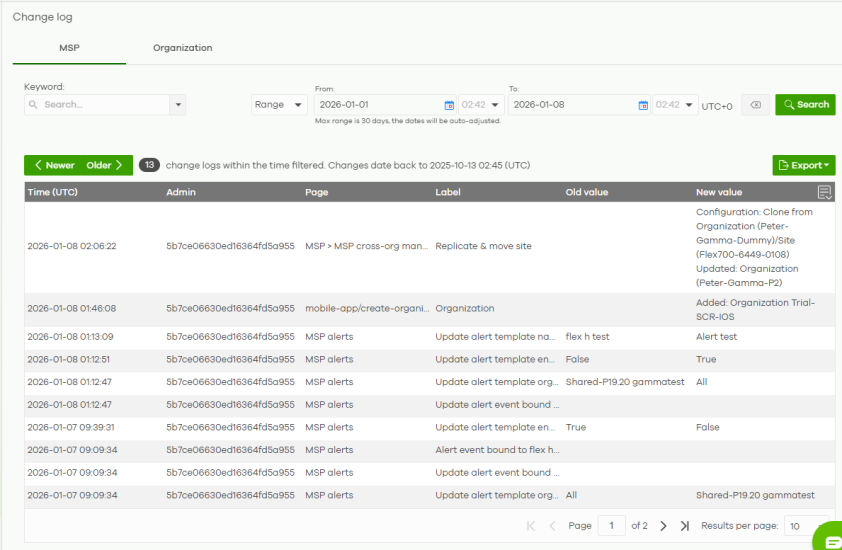The width and height of the screenshot is (842, 550).
Task: Click the To date calendar icon
Action: click(x=643, y=105)
